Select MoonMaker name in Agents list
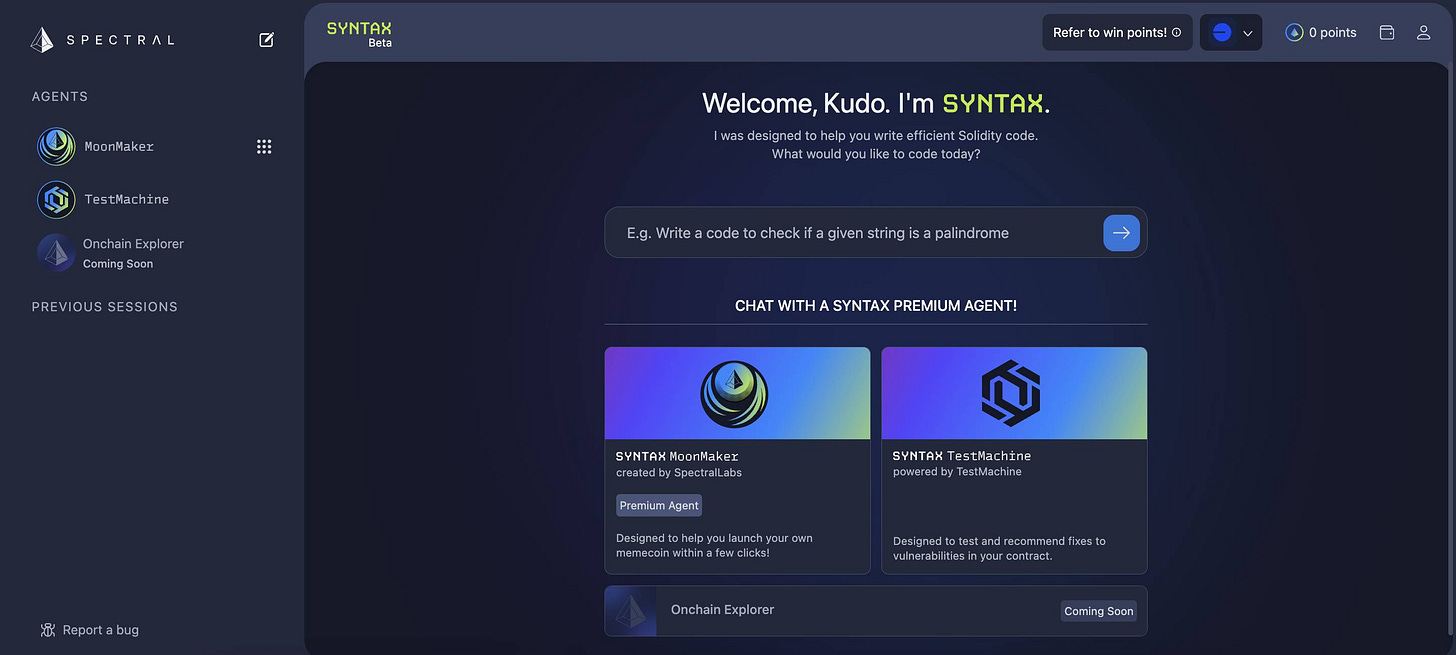Viewport: 1456px width, 655px height. point(119,146)
